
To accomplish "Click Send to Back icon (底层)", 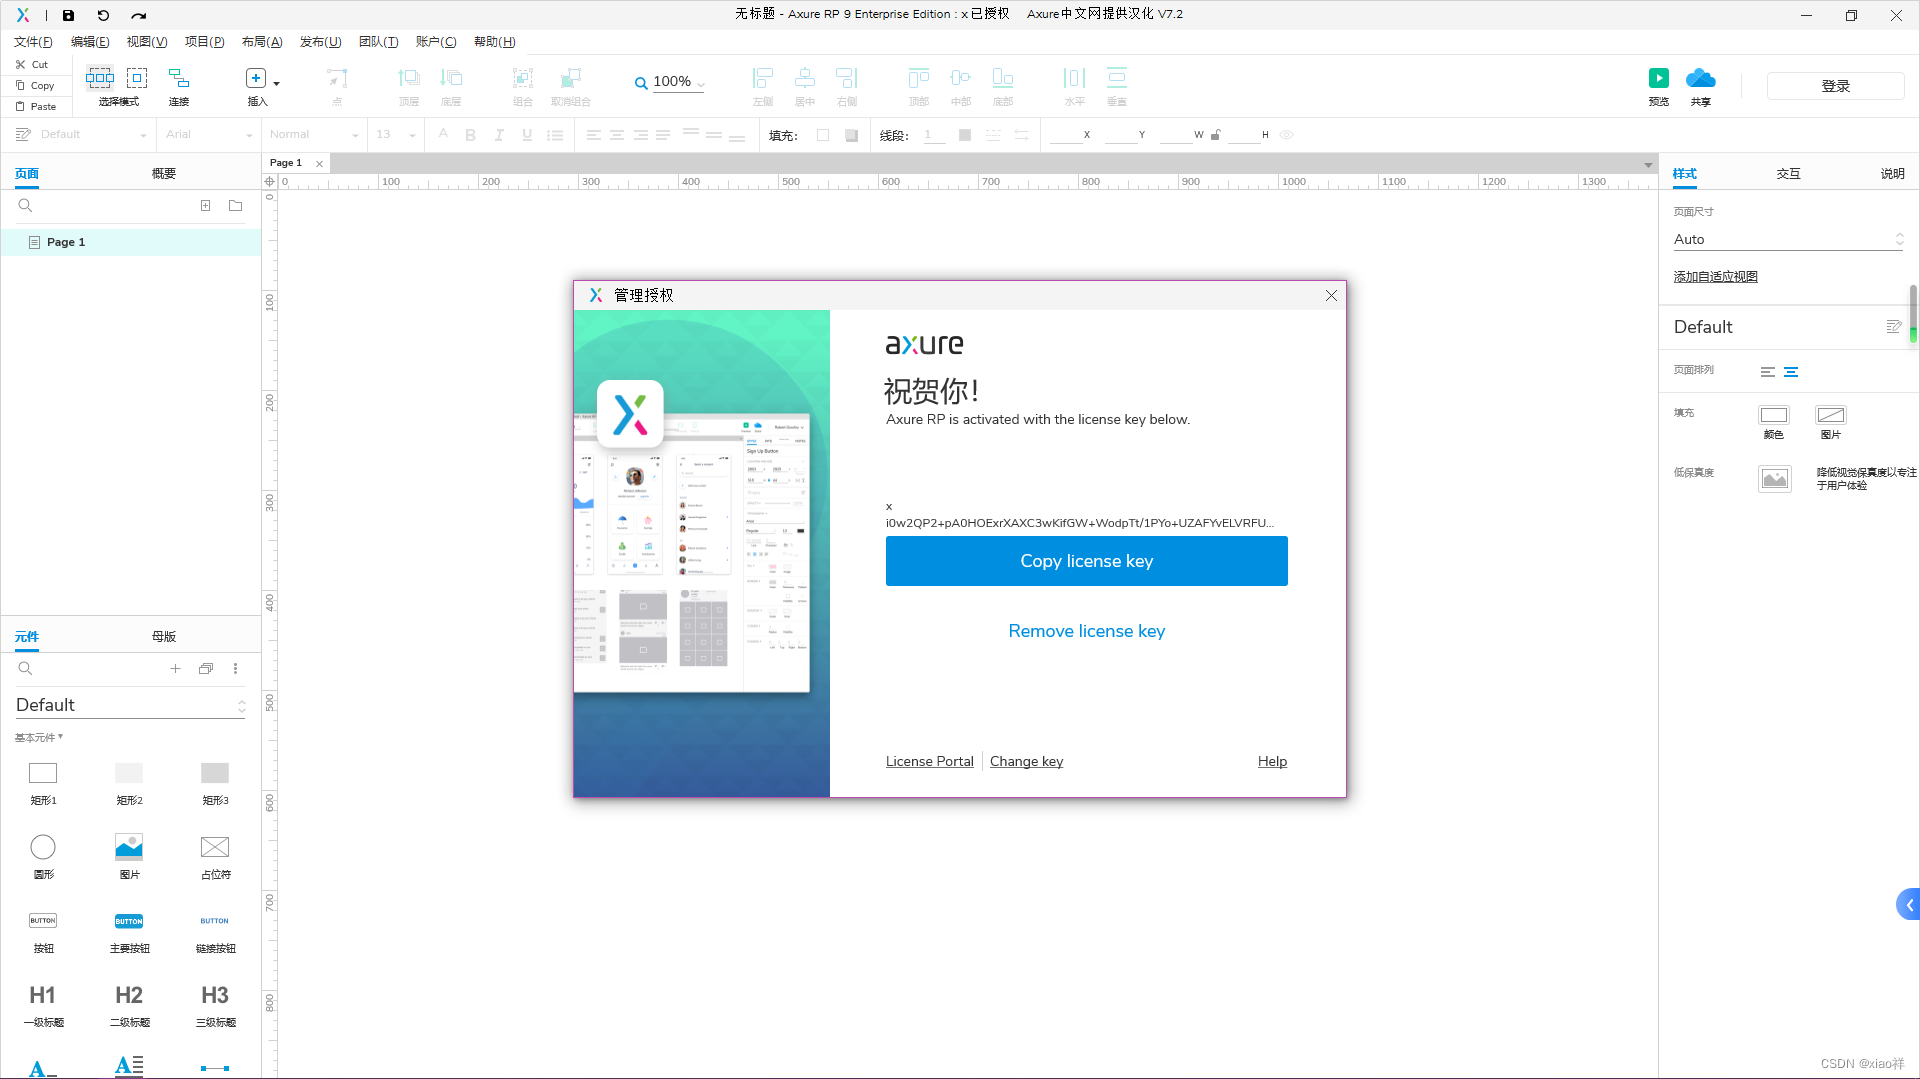I will (451, 78).
